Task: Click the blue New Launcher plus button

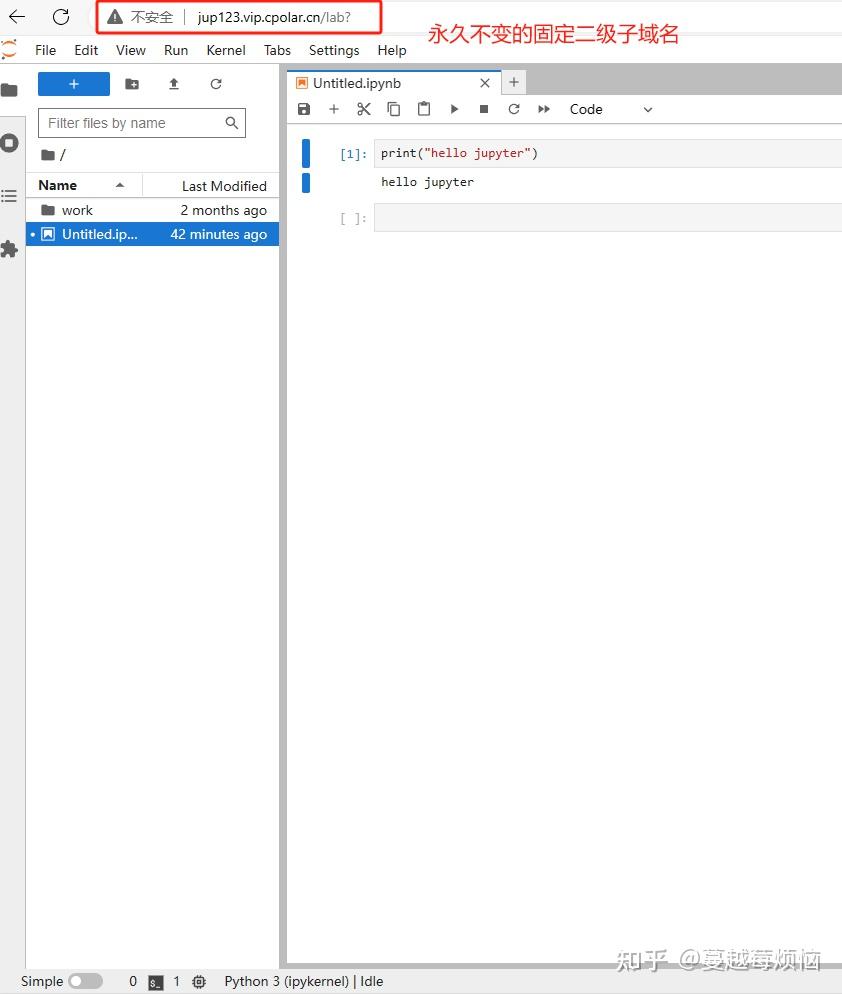Action: [74, 84]
